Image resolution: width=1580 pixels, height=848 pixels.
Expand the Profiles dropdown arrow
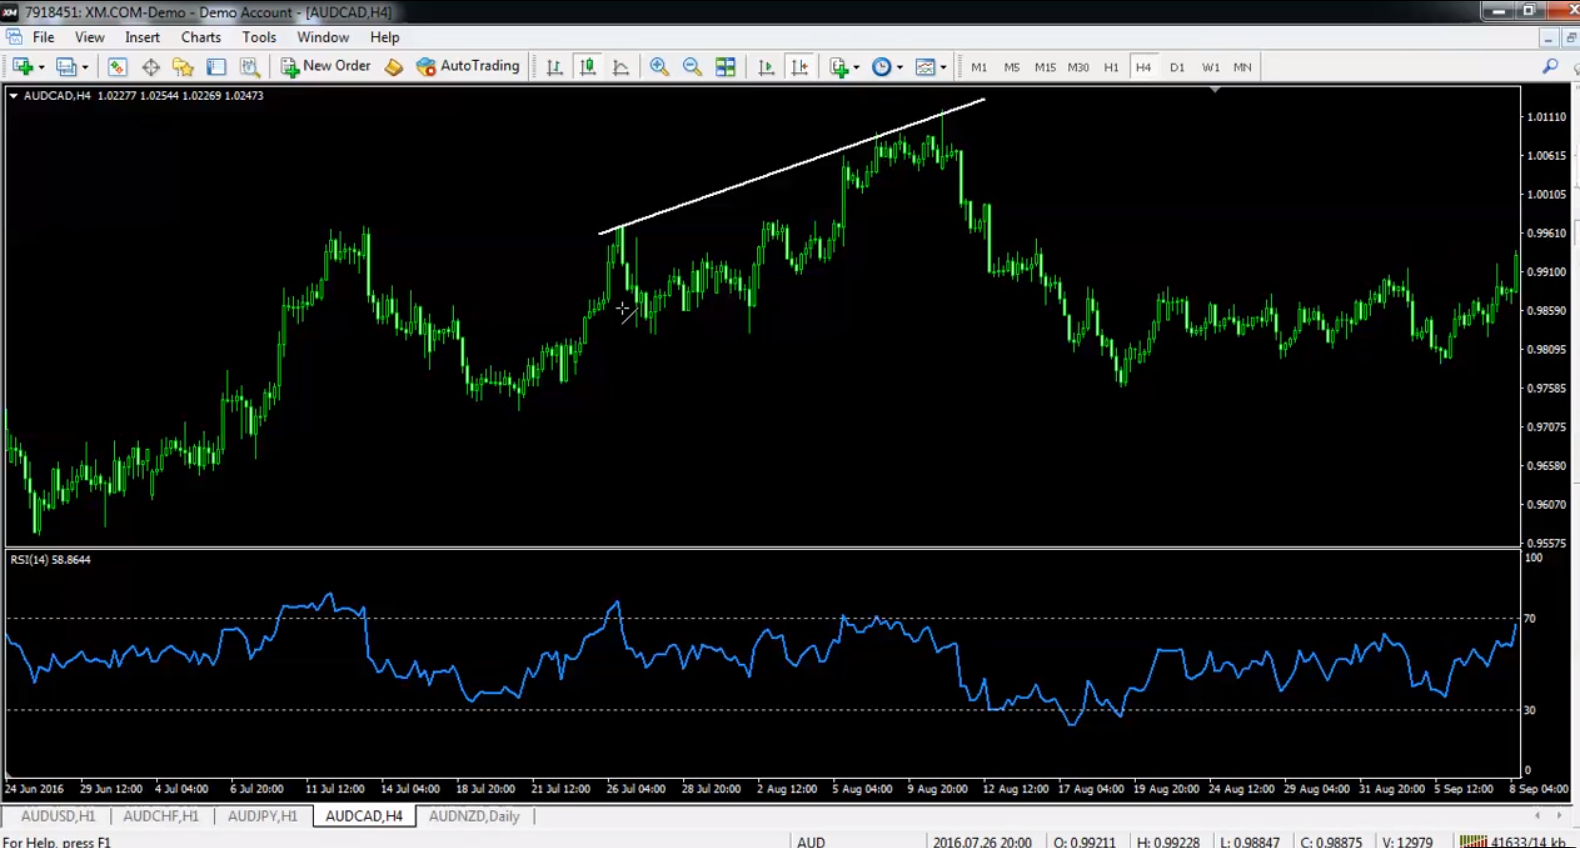click(85, 67)
